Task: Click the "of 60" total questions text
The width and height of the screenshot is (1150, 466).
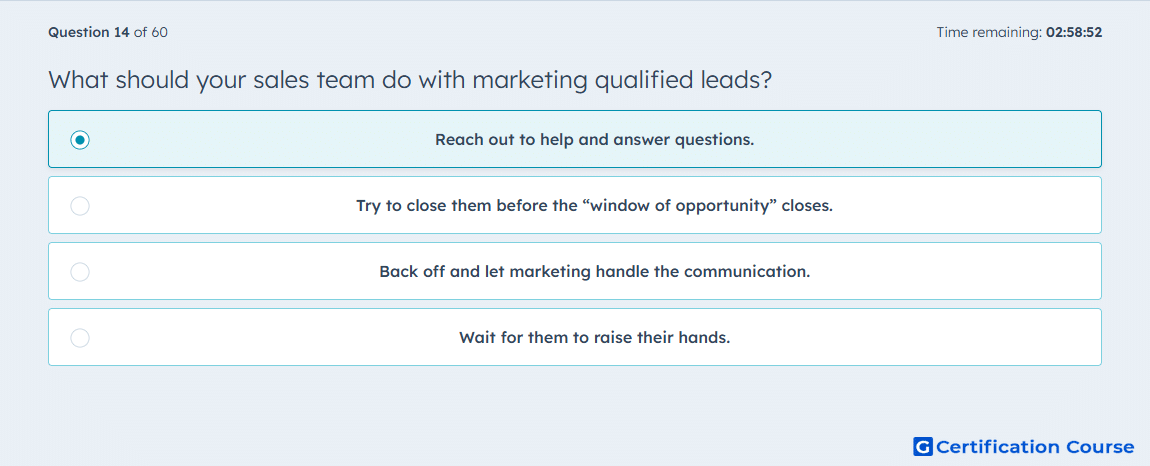Action: point(150,32)
